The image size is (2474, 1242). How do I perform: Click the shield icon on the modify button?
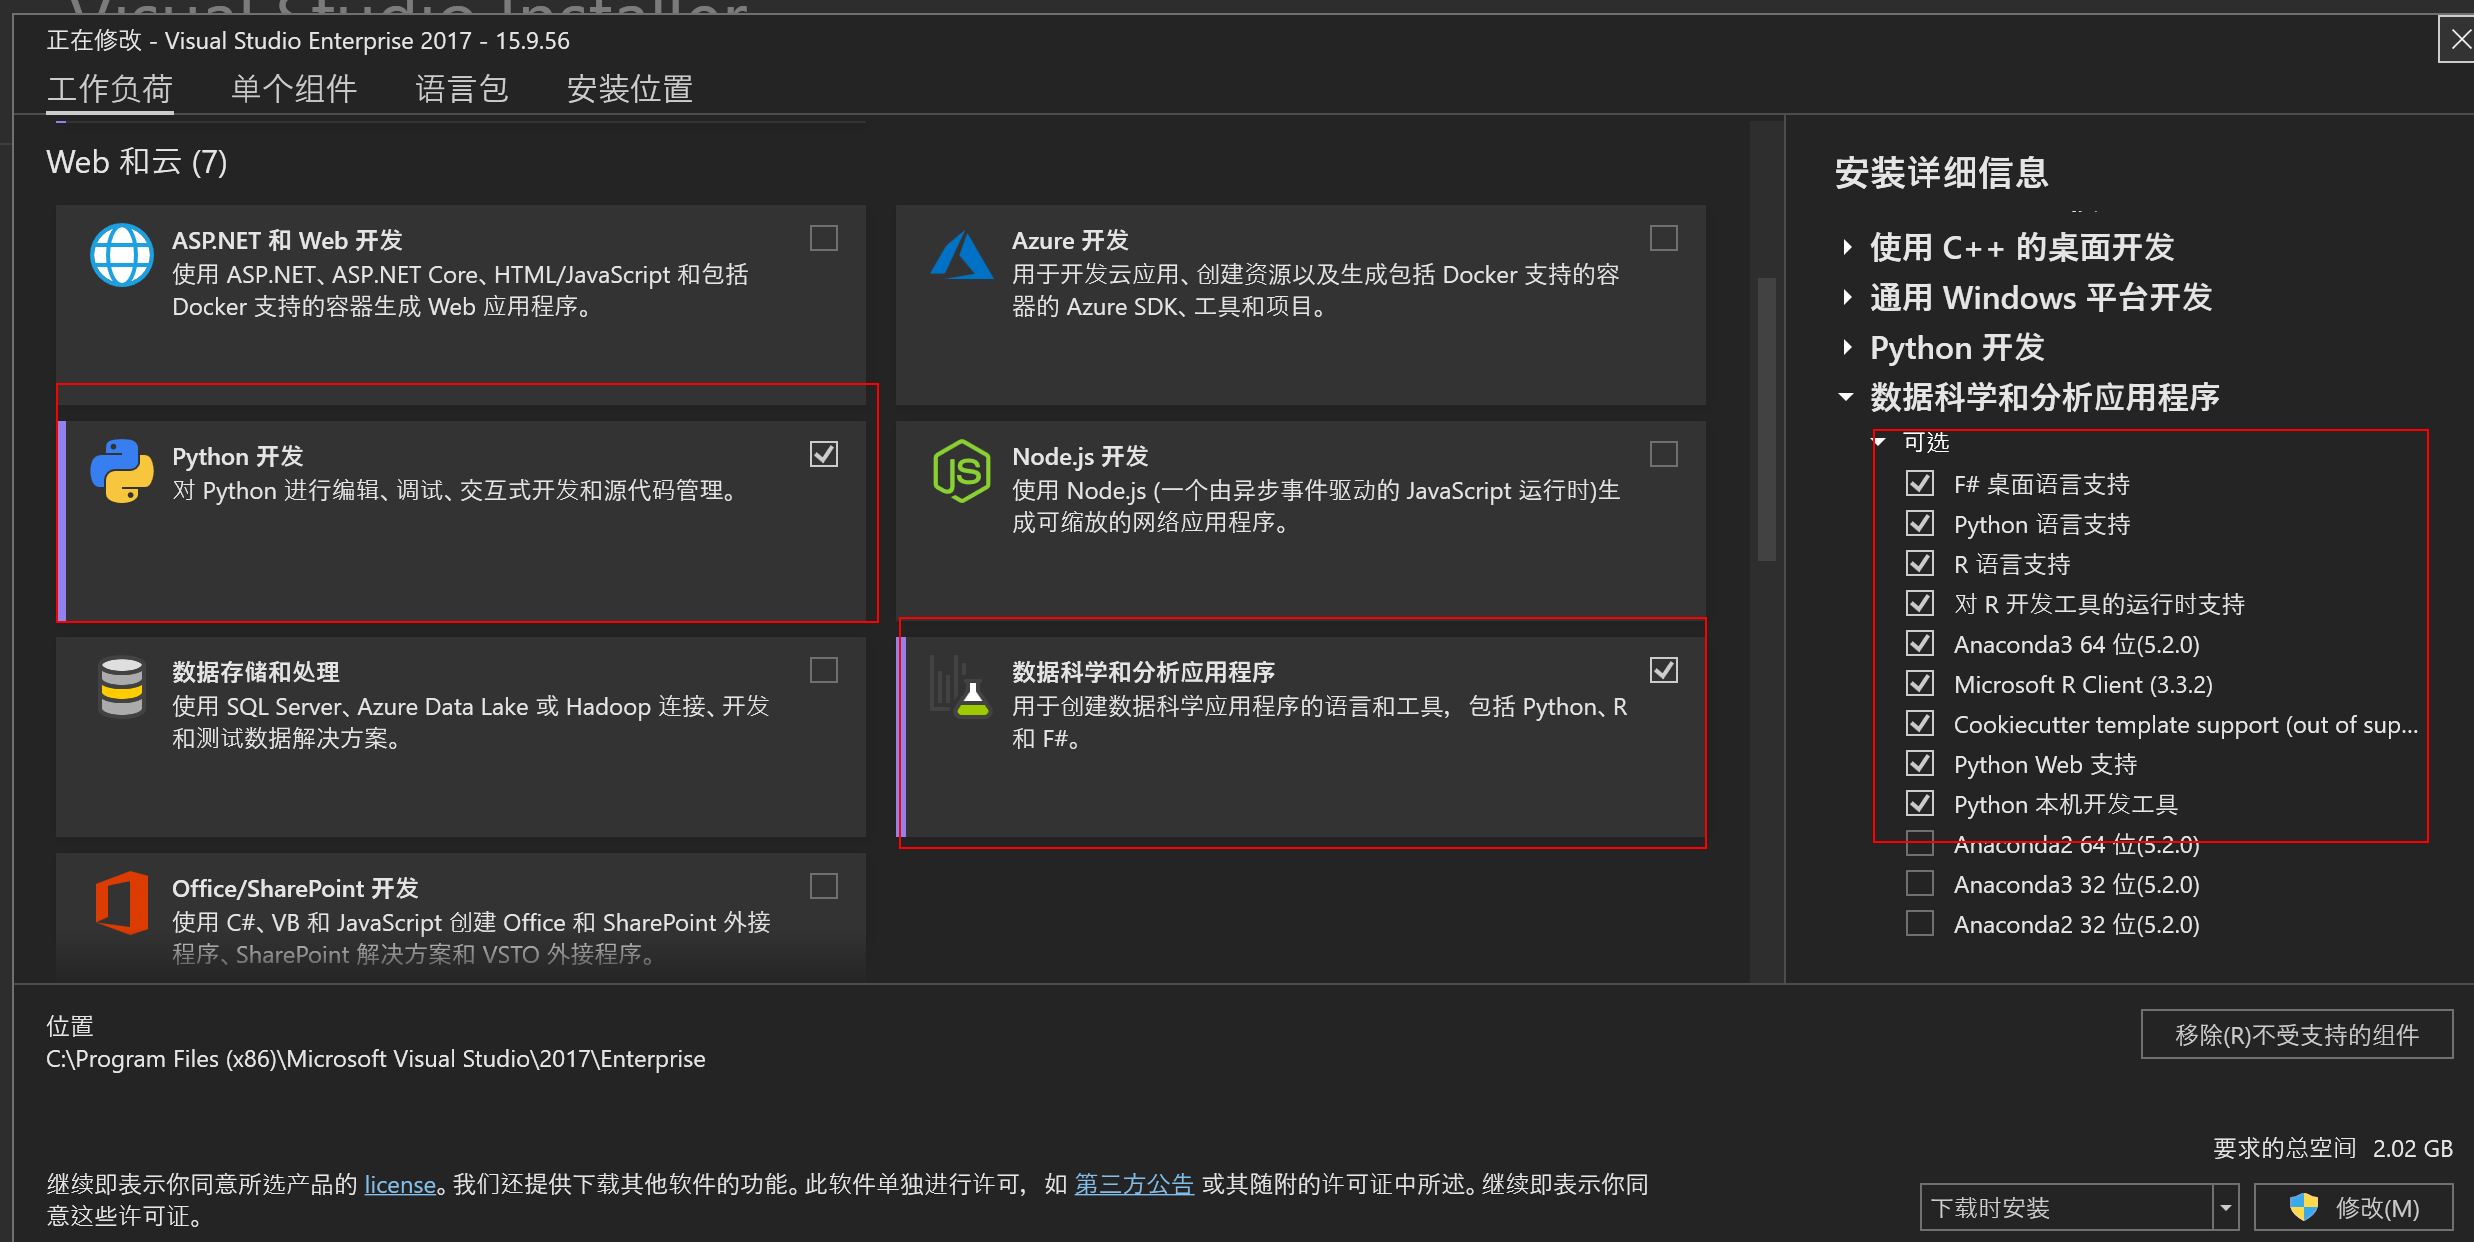2304,1207
